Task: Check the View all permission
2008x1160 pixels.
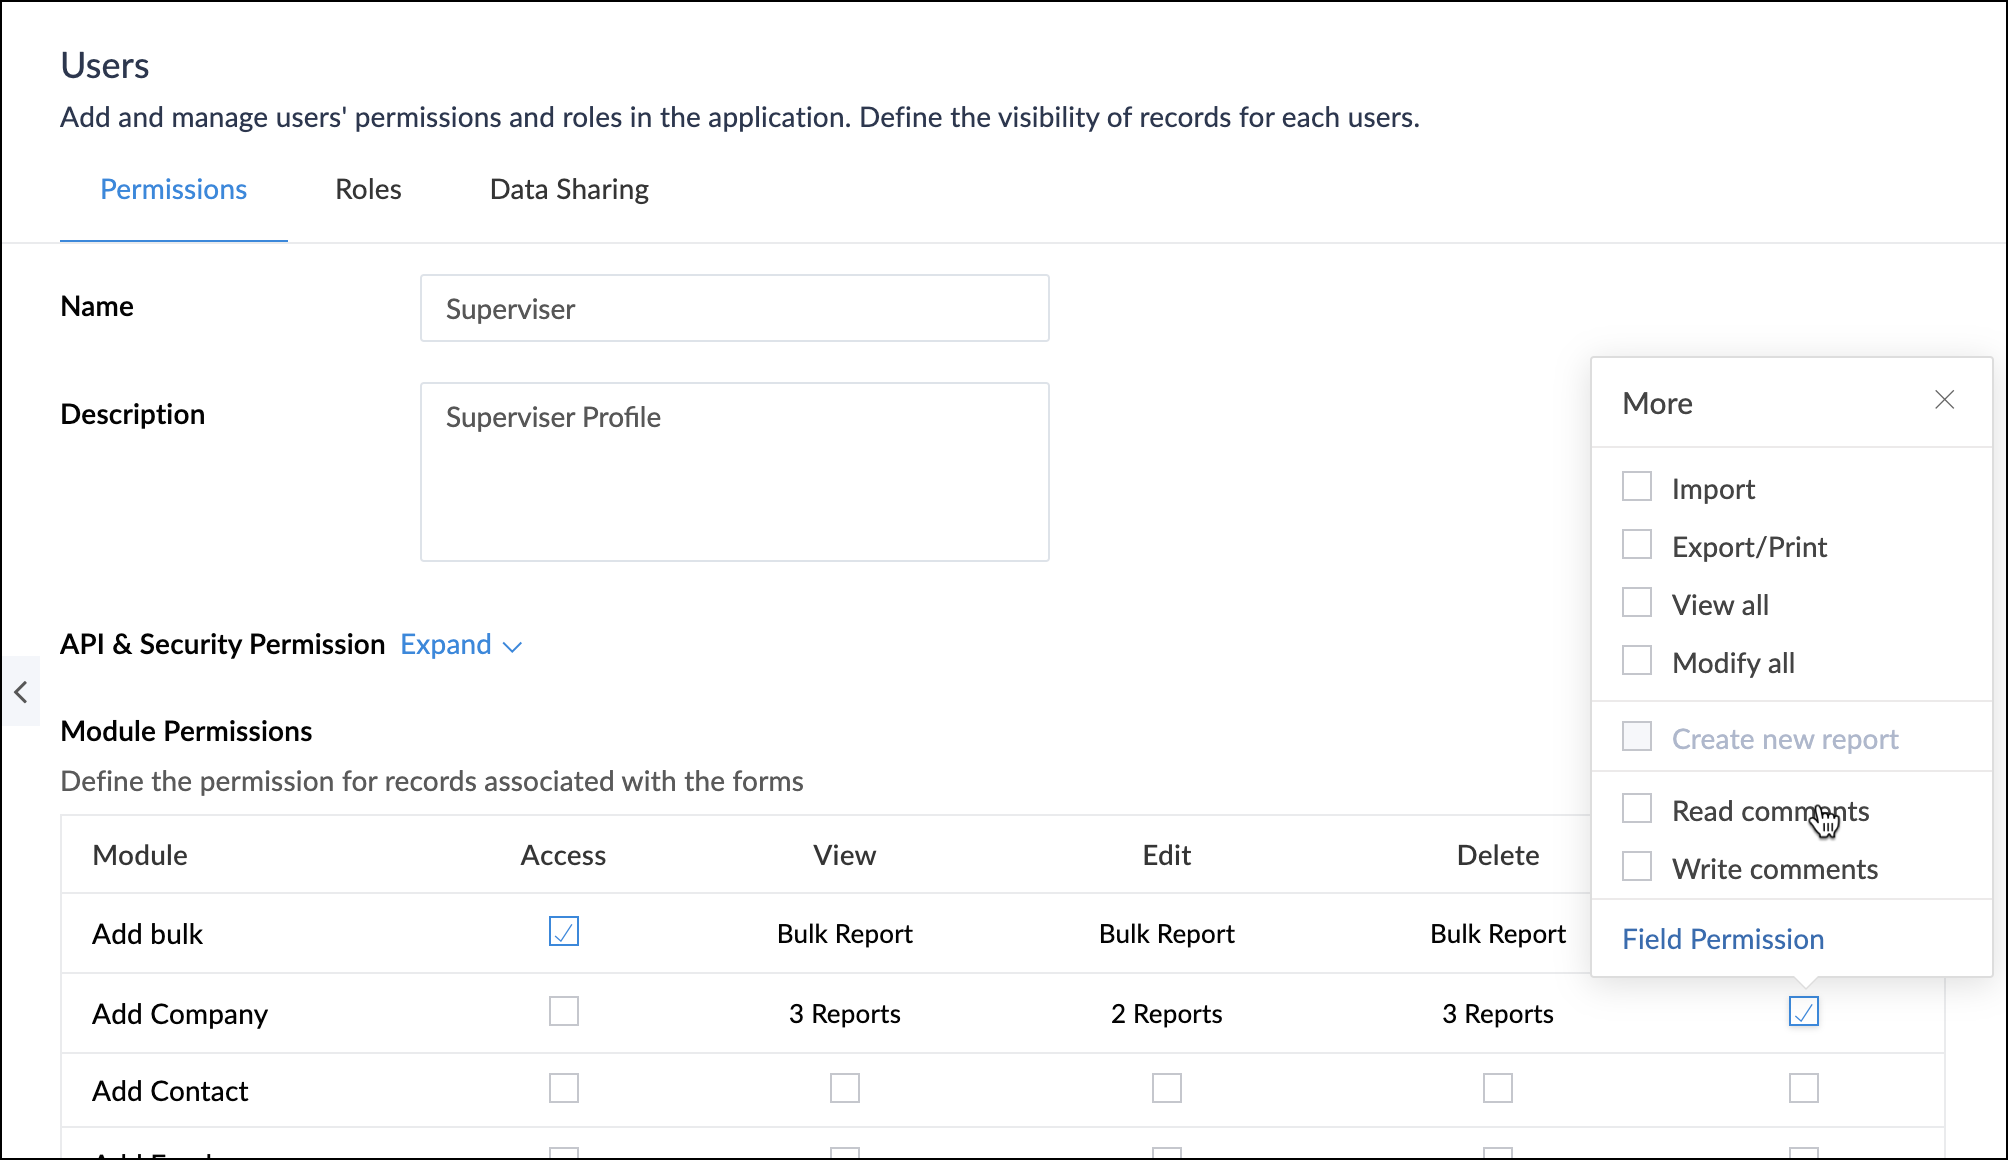Action: (1636, 602)
